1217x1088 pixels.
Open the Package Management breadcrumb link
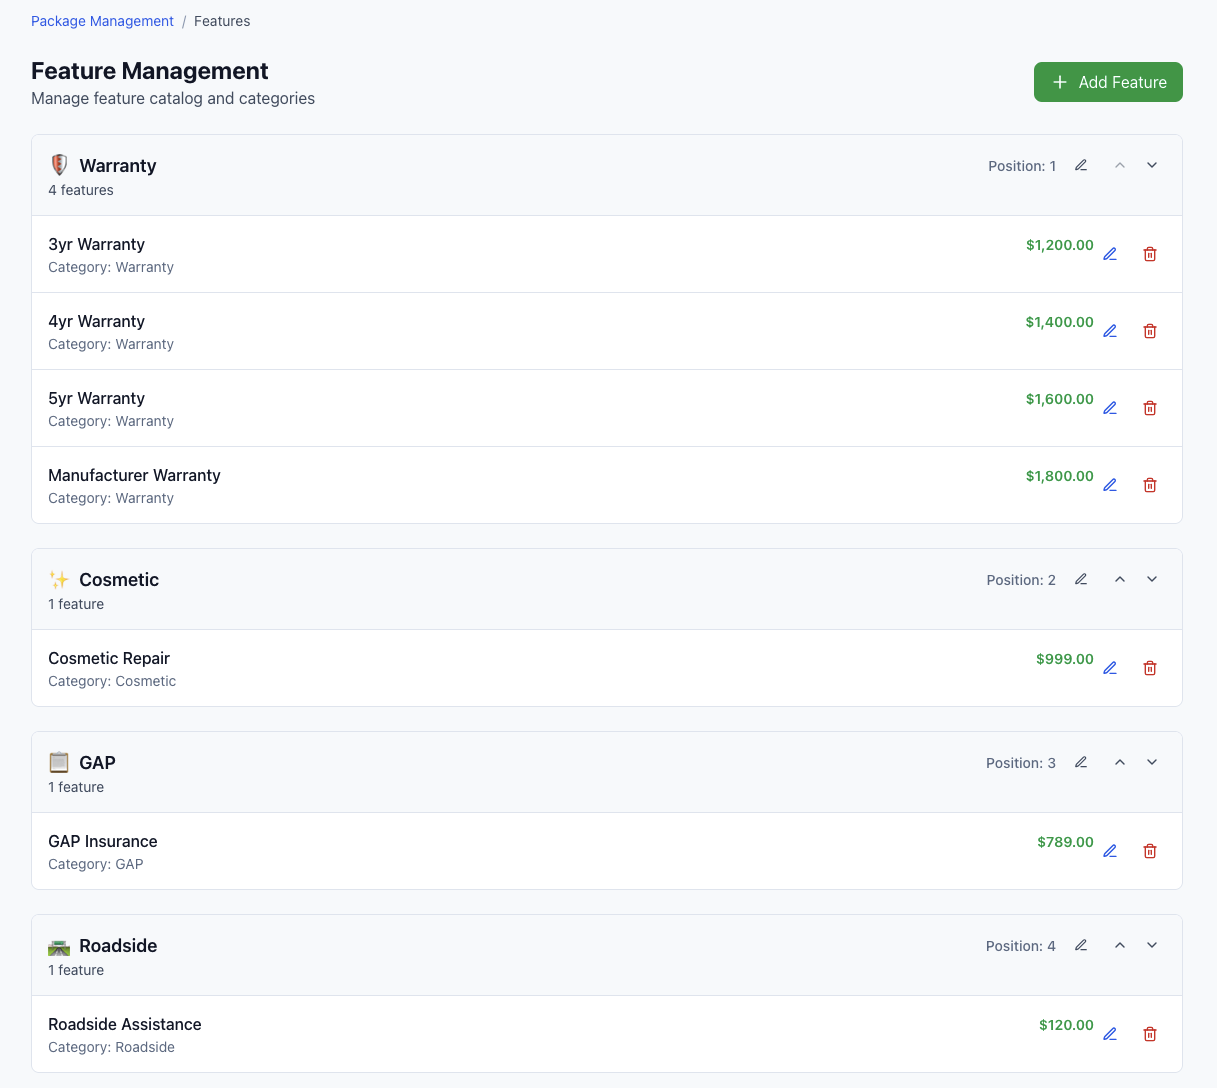[x=102, y=21]
